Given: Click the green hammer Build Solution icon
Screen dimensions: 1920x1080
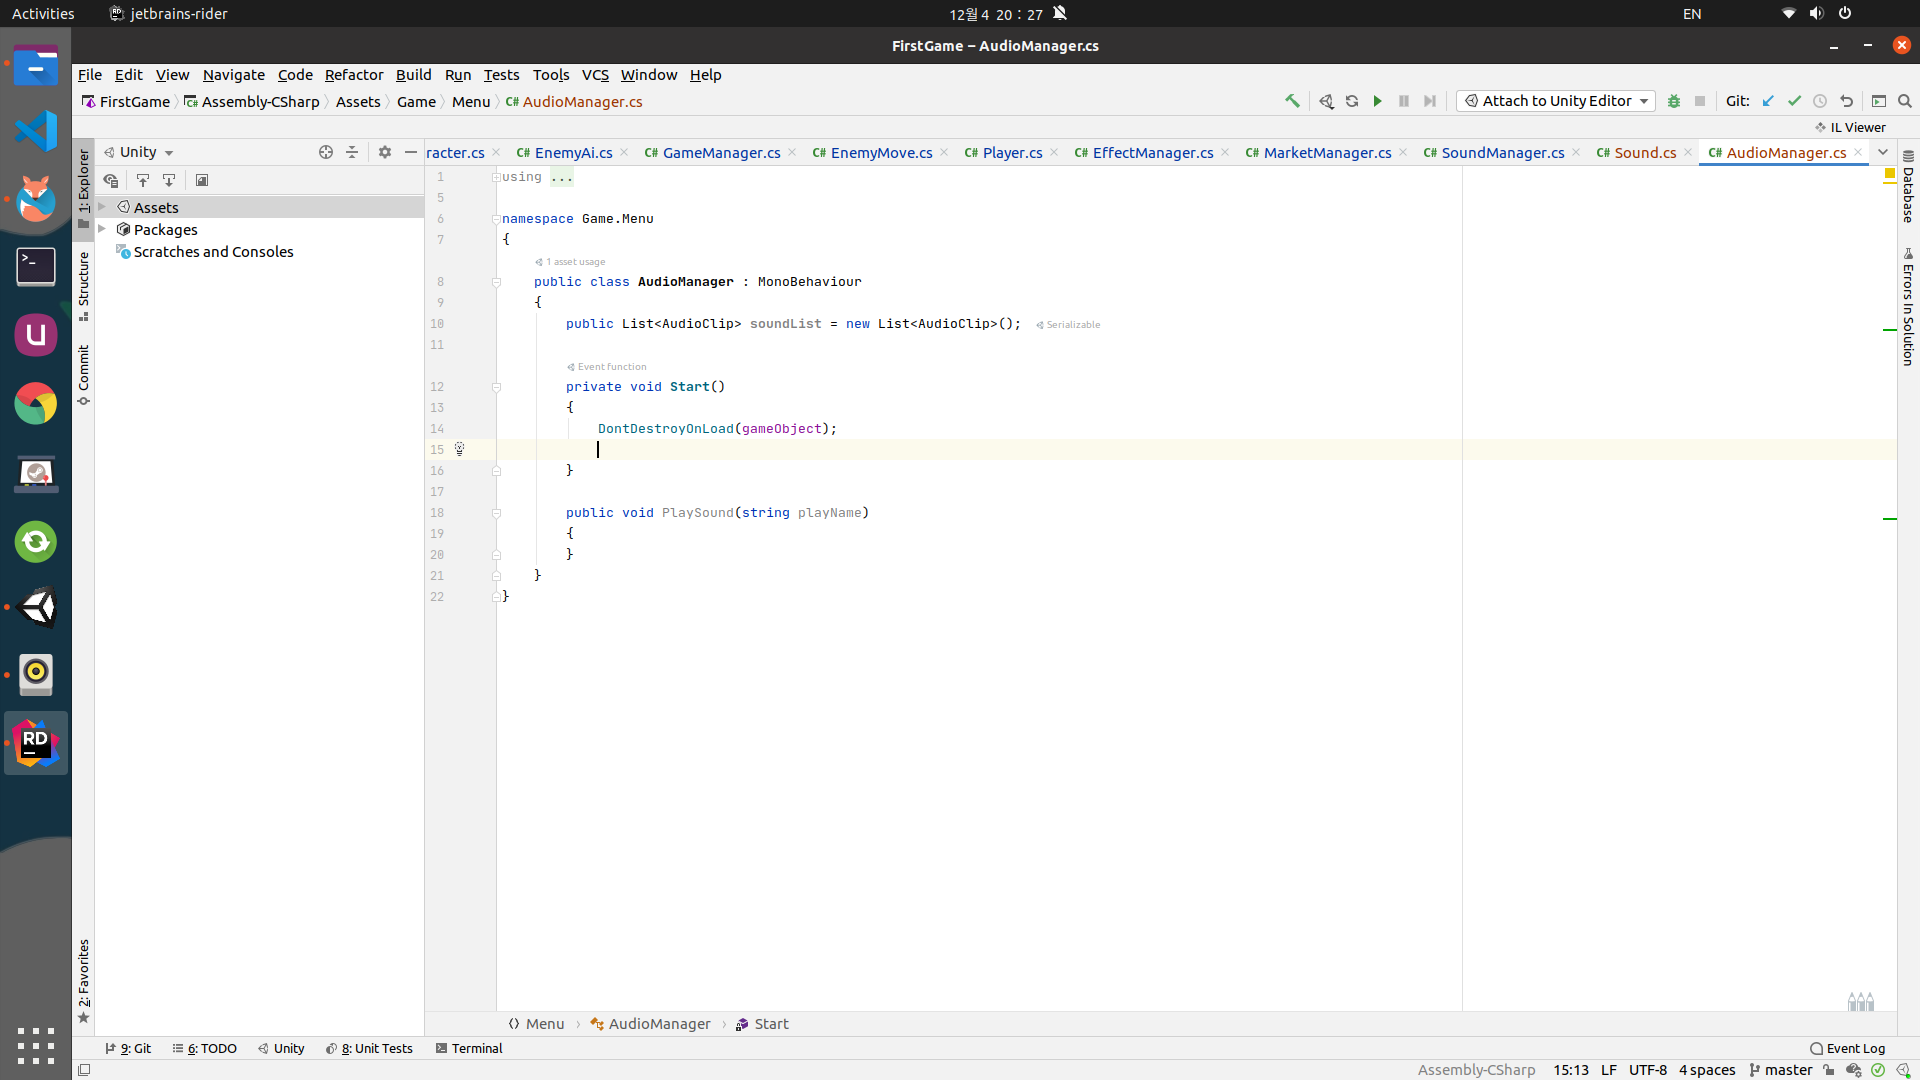Looking at the screenshot, I should point(1292,101).
